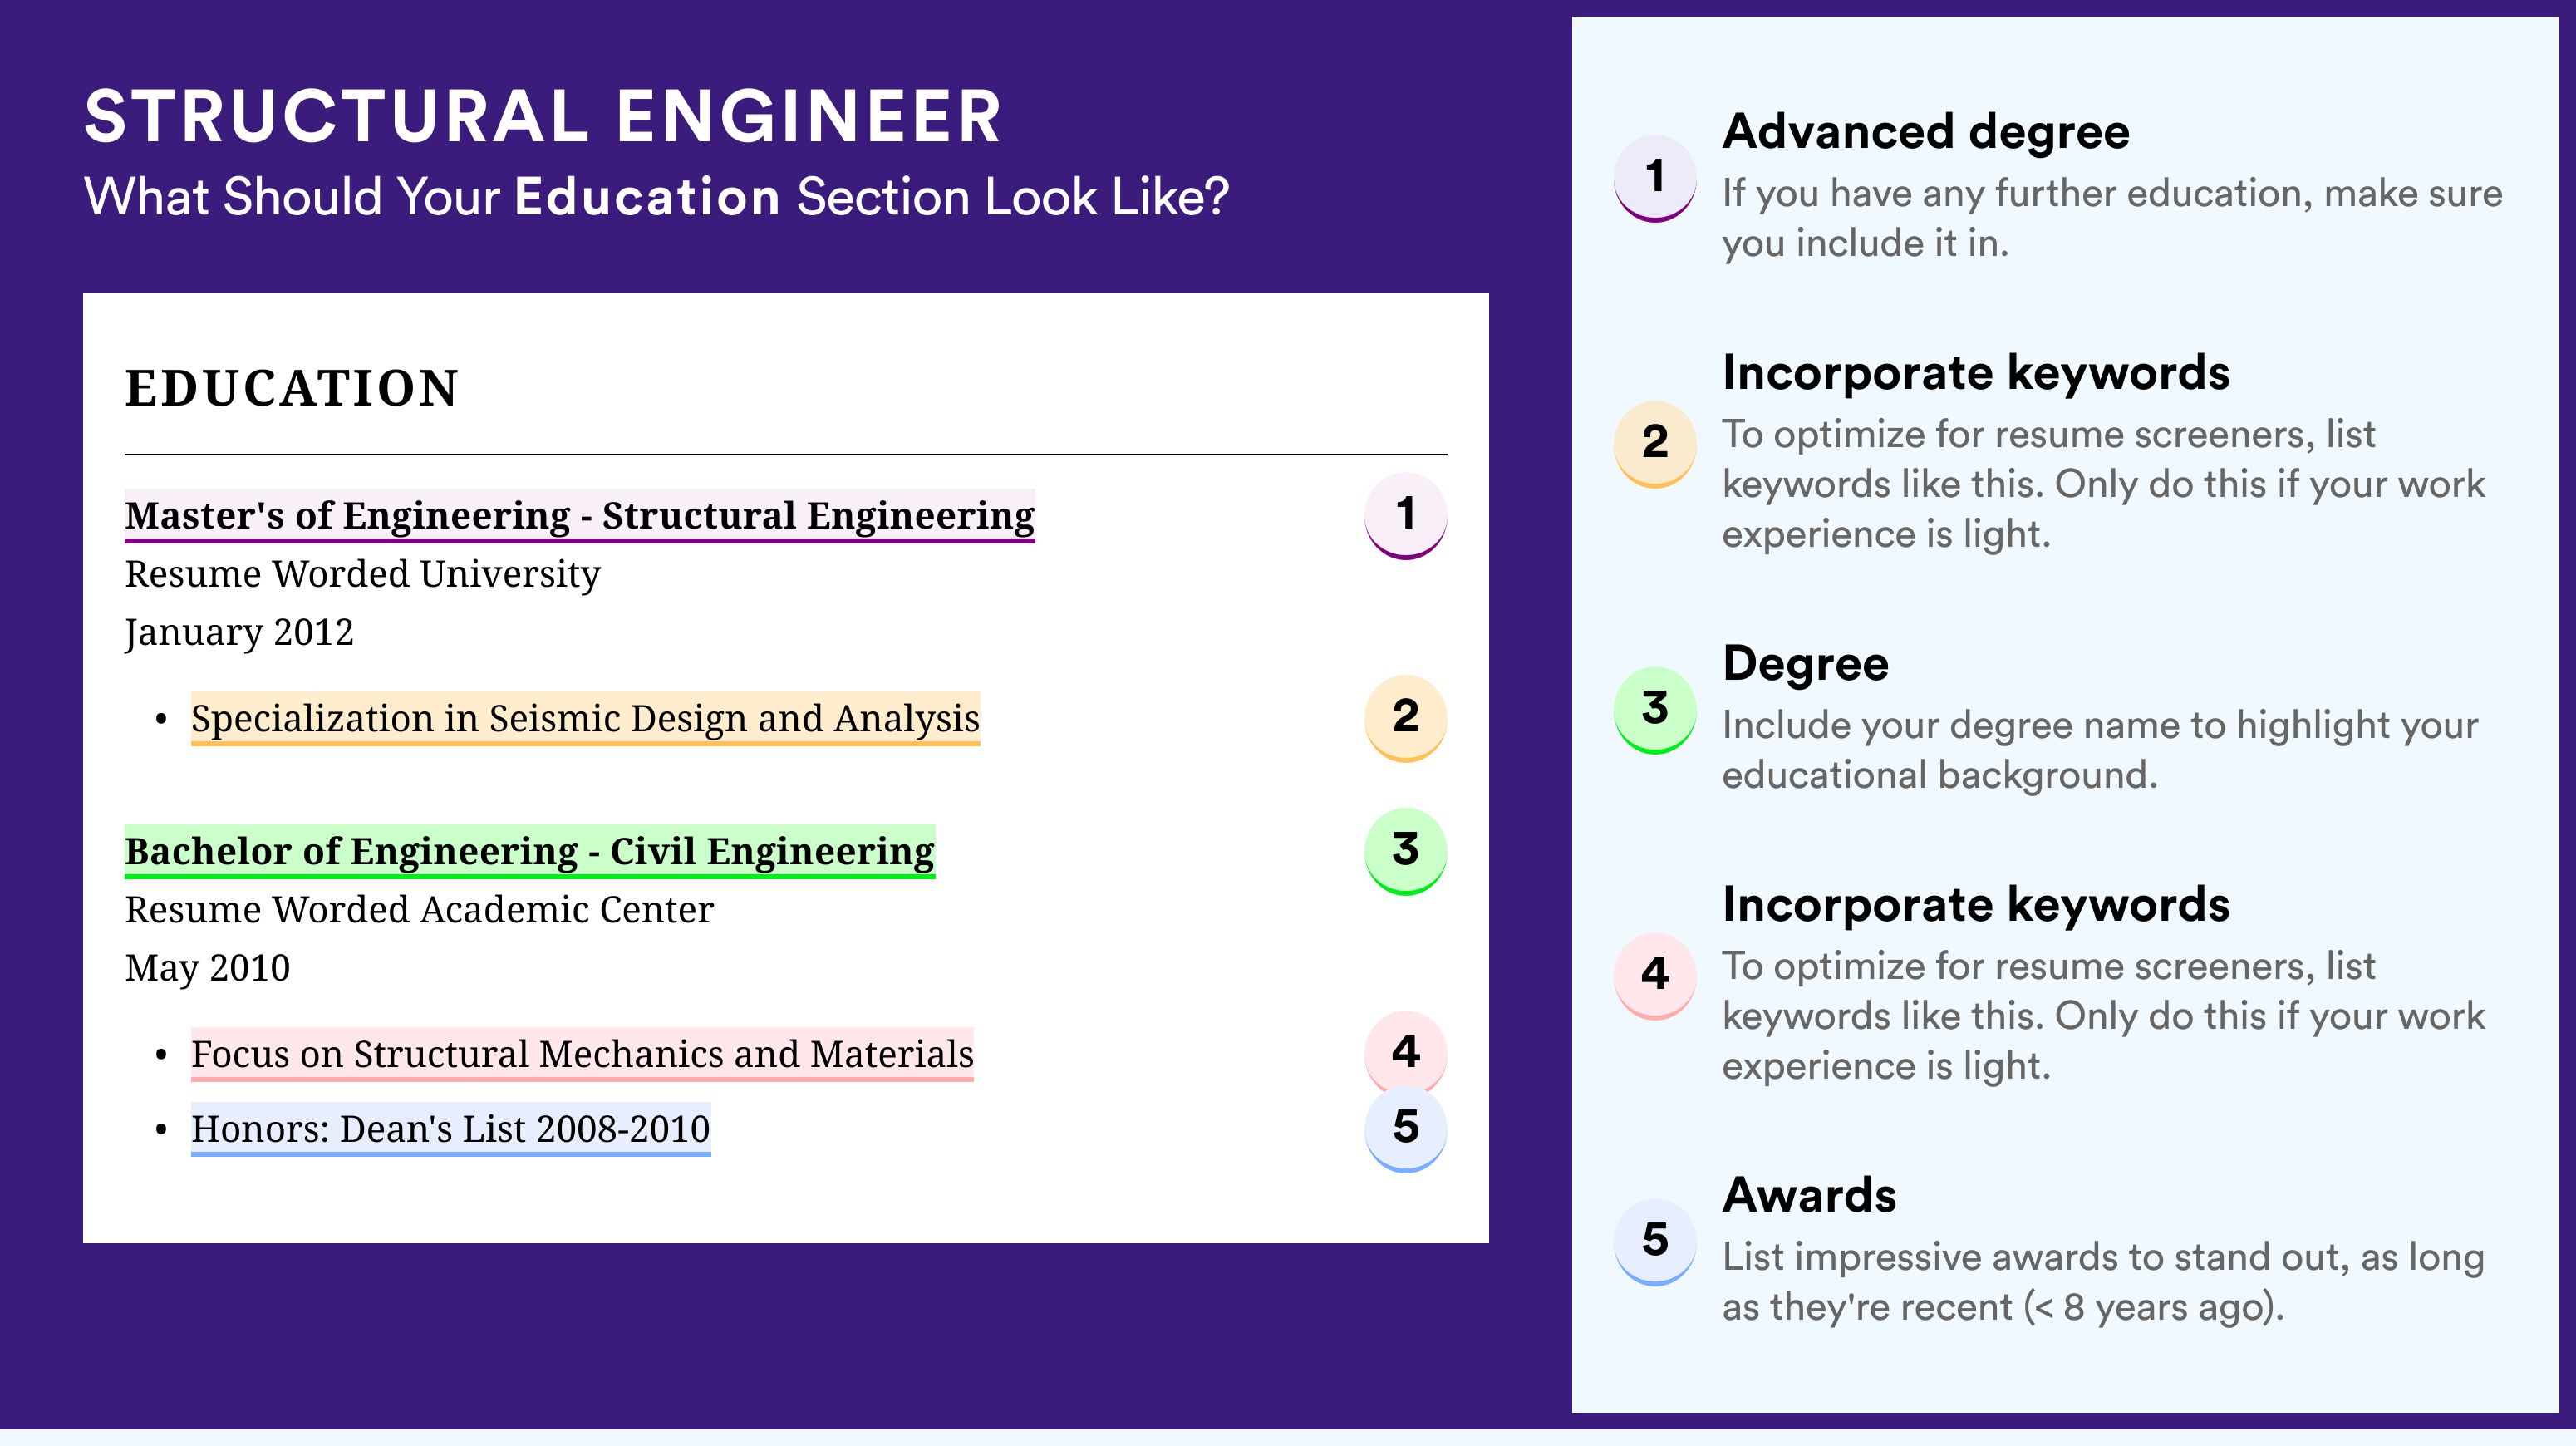Click the EDUCATION section heading
Image resolution: width=2576 pixels, height=1446 pixels.
291,388
